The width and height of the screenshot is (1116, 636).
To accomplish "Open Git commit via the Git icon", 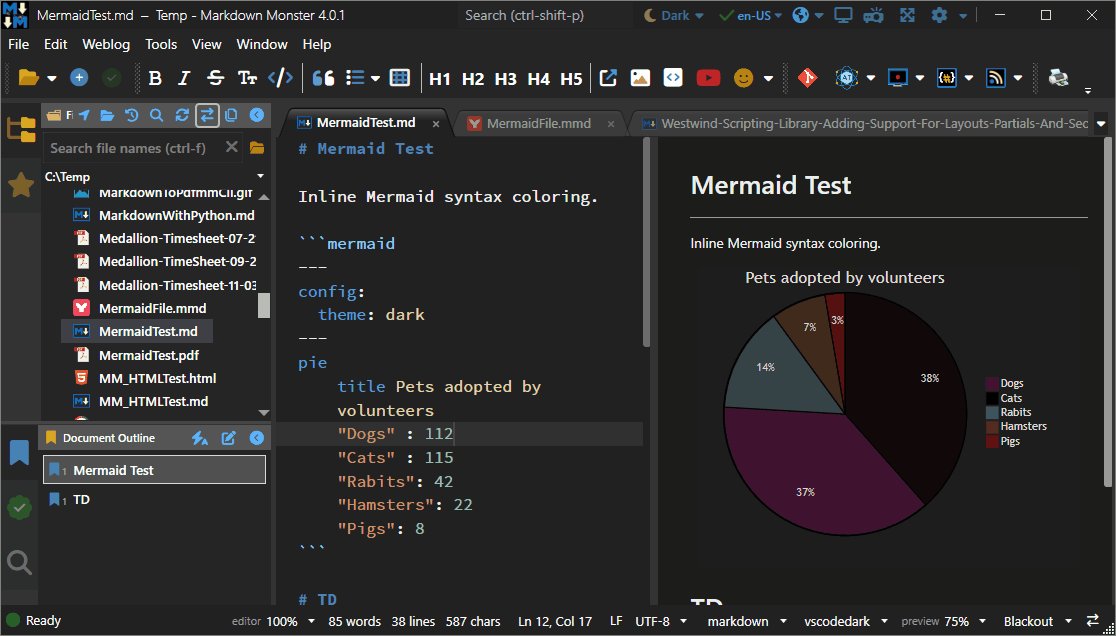I will pyautogui.click(x=807, y=78).
